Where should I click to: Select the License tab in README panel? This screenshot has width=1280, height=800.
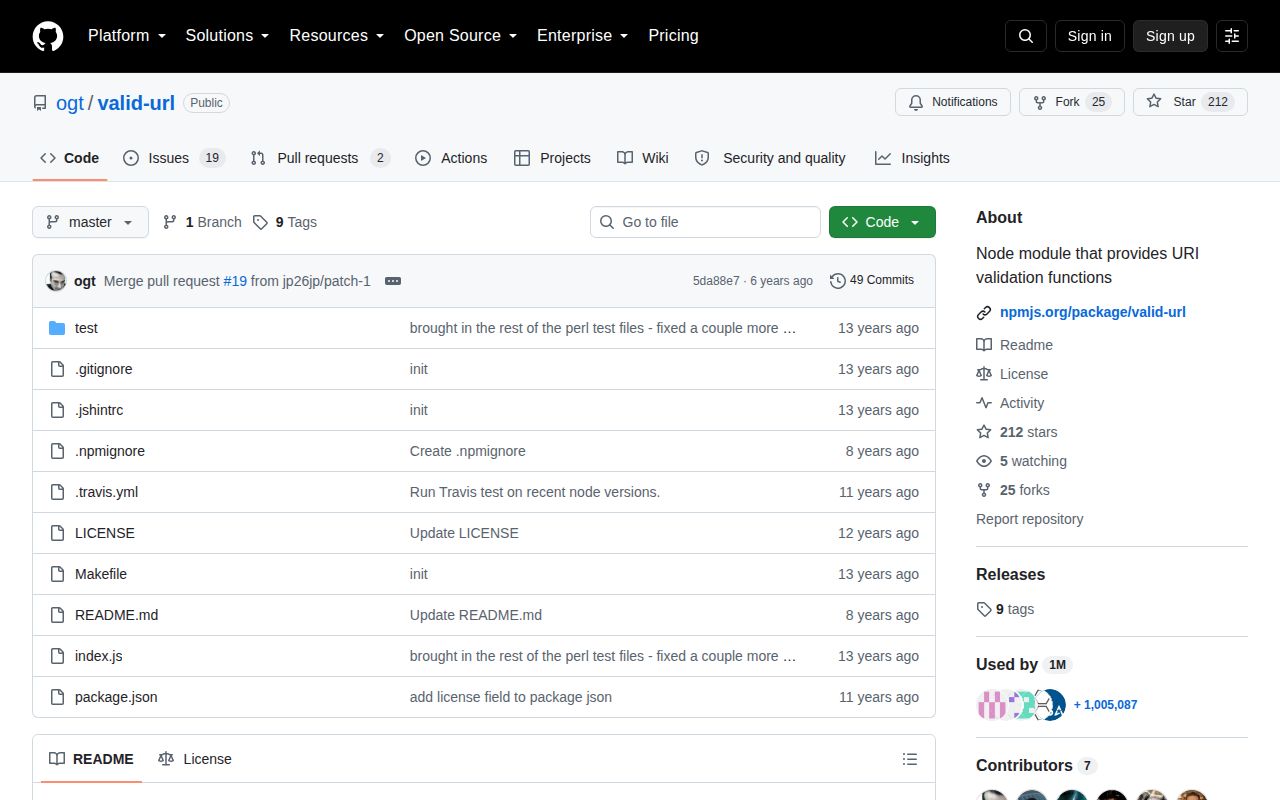tap(195, 759)
